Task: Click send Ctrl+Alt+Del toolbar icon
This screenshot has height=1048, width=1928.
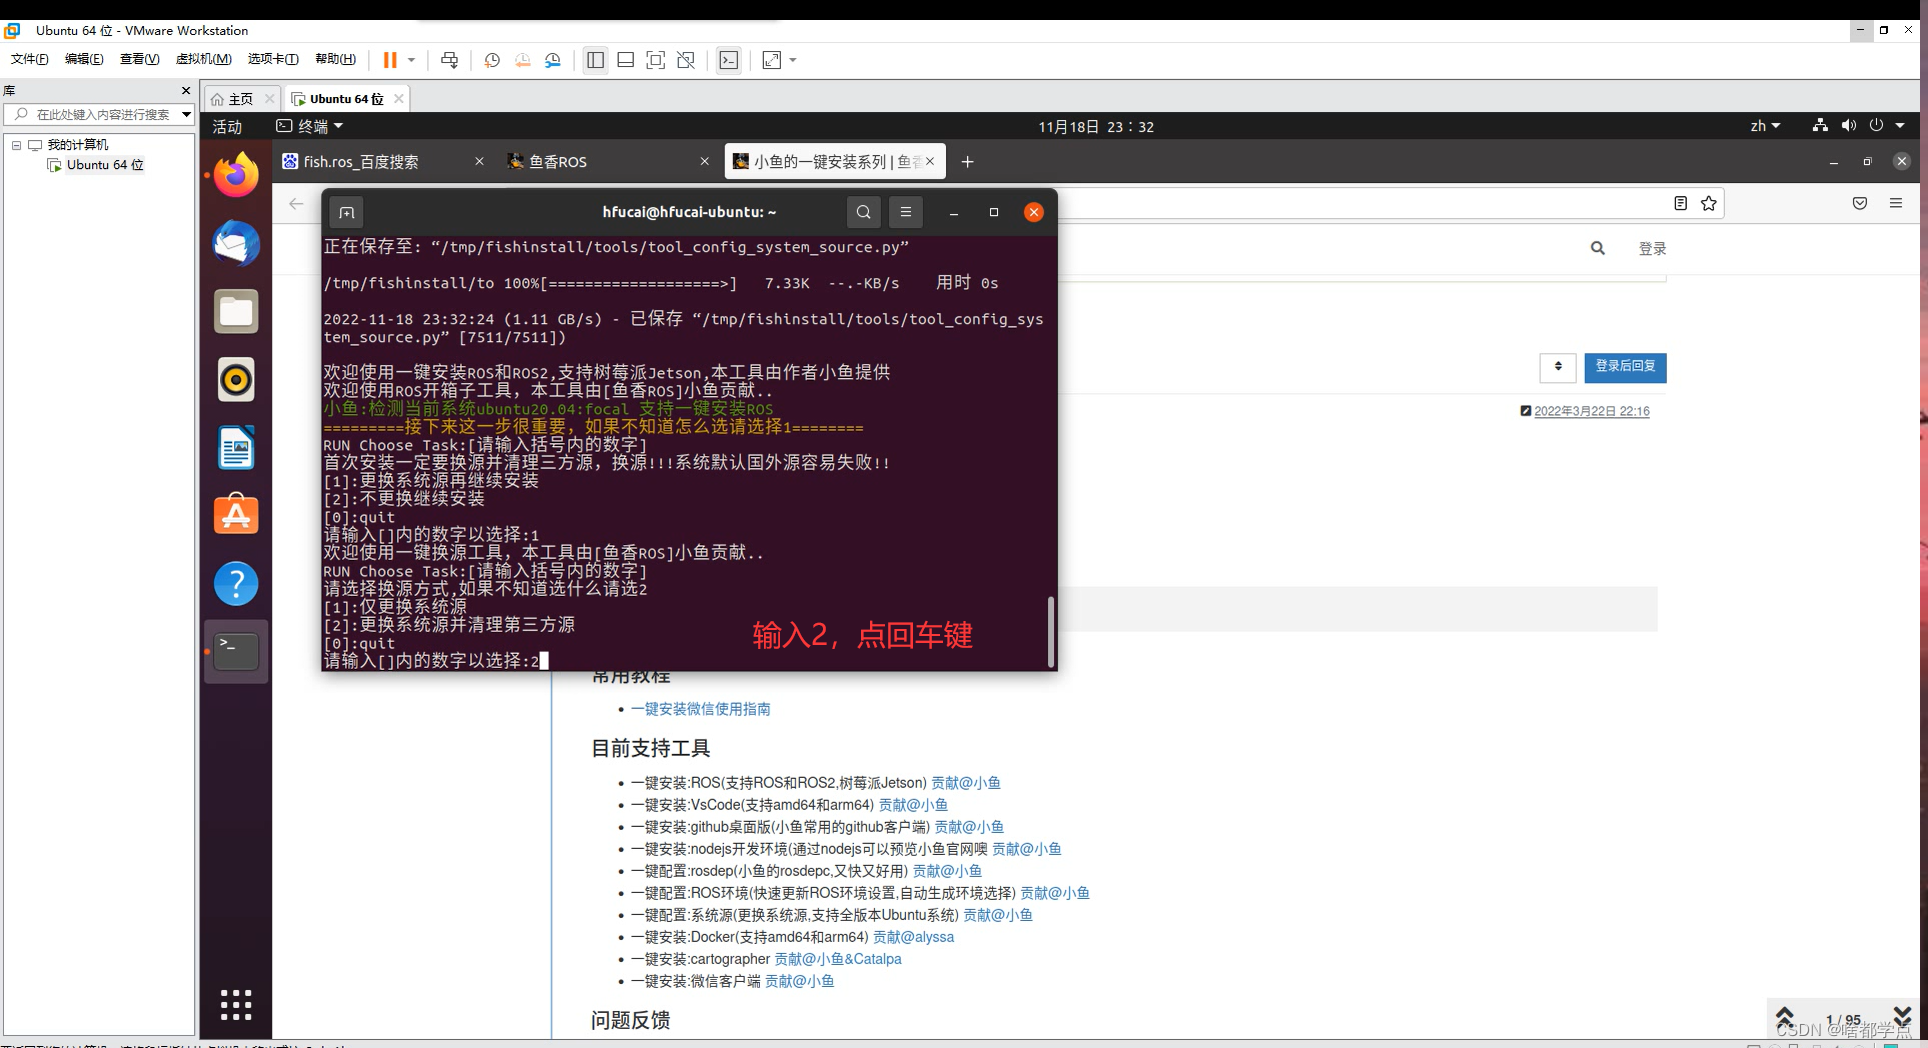Action: tap(450, 60)
